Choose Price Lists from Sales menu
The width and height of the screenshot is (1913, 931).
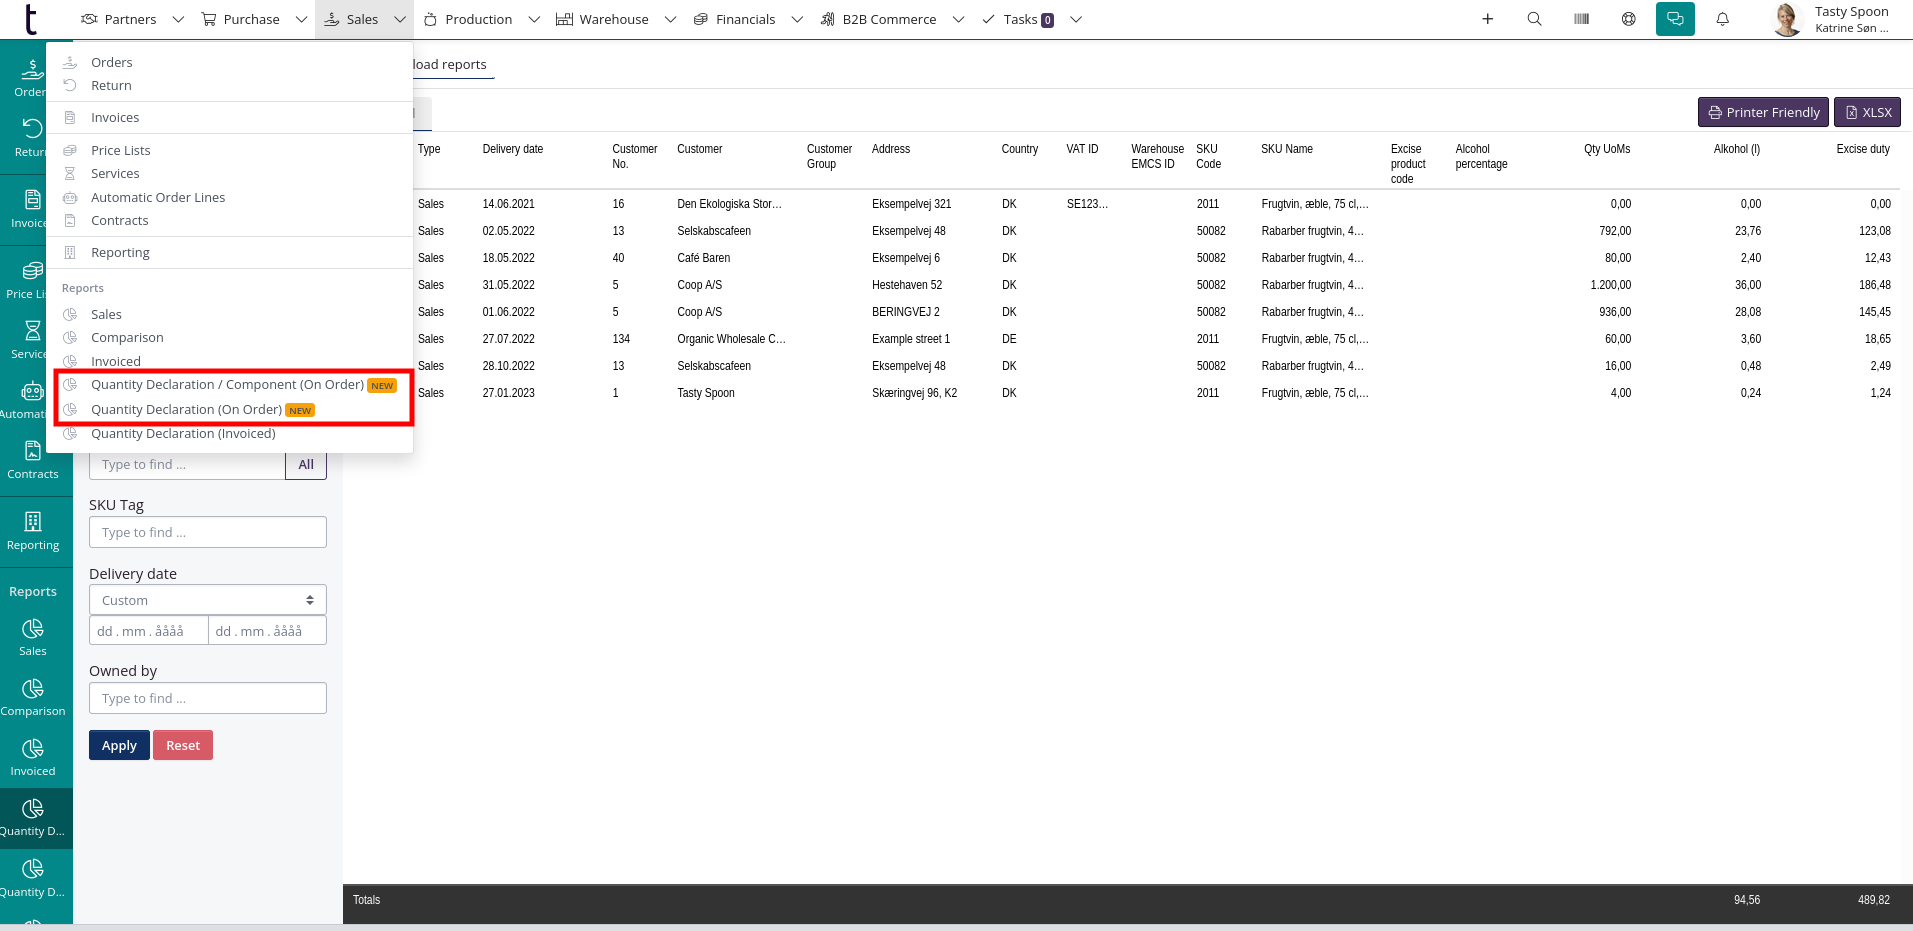pos(120,150)
